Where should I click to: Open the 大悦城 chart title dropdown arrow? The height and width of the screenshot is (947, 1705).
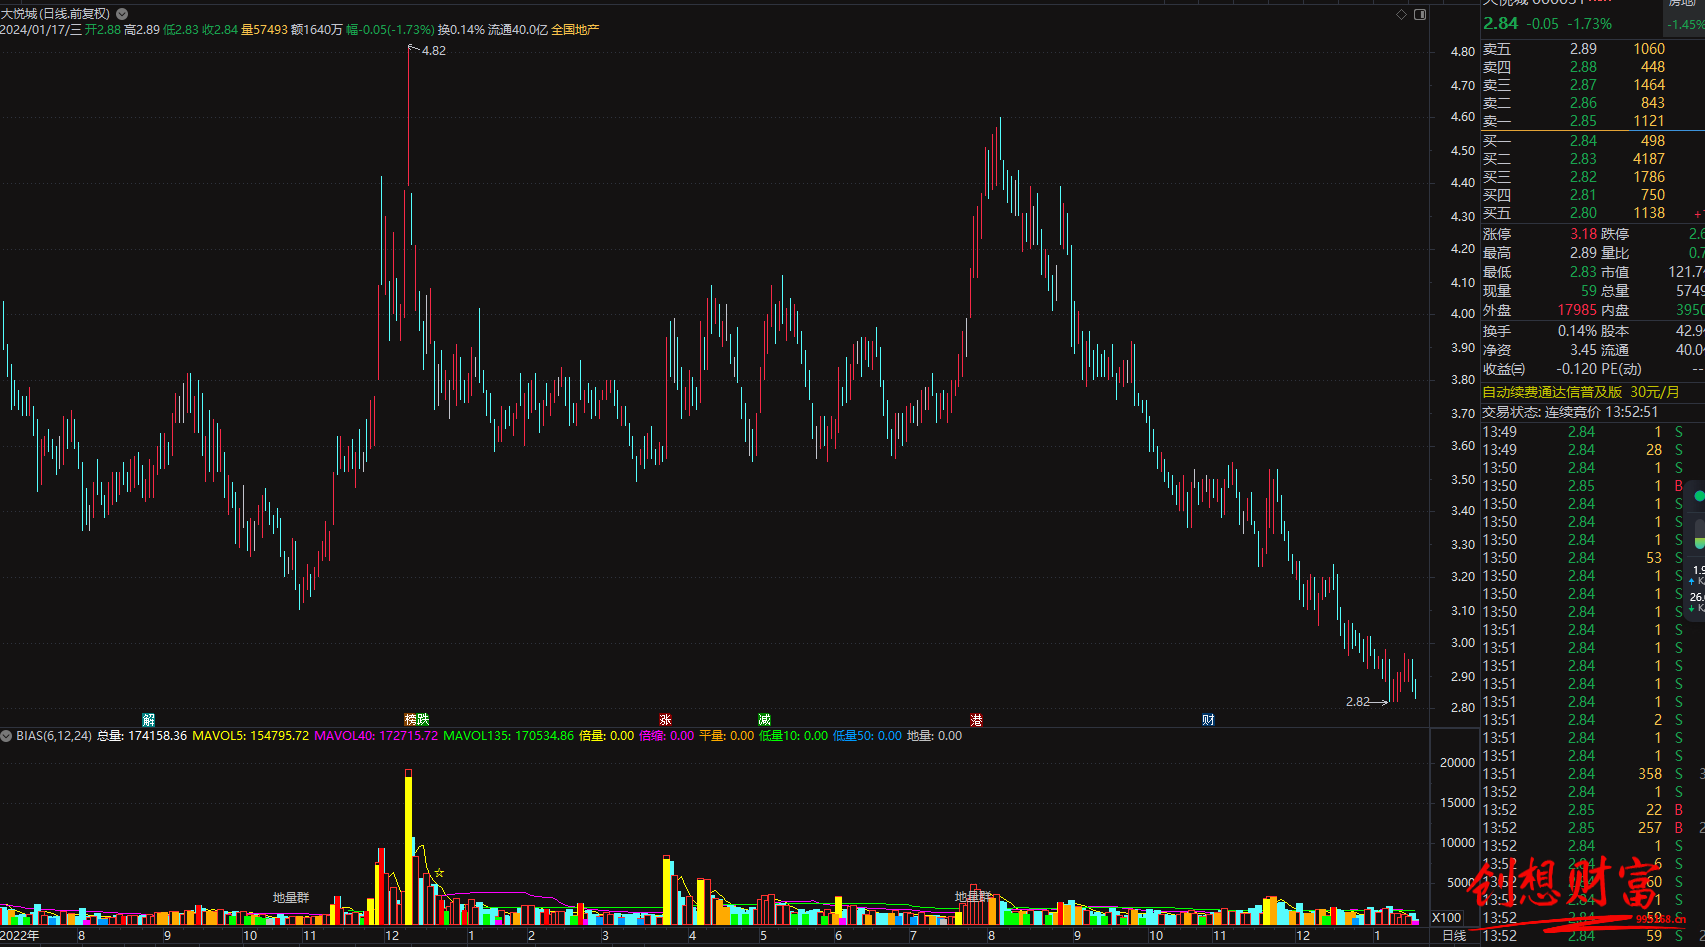(122, 14)
